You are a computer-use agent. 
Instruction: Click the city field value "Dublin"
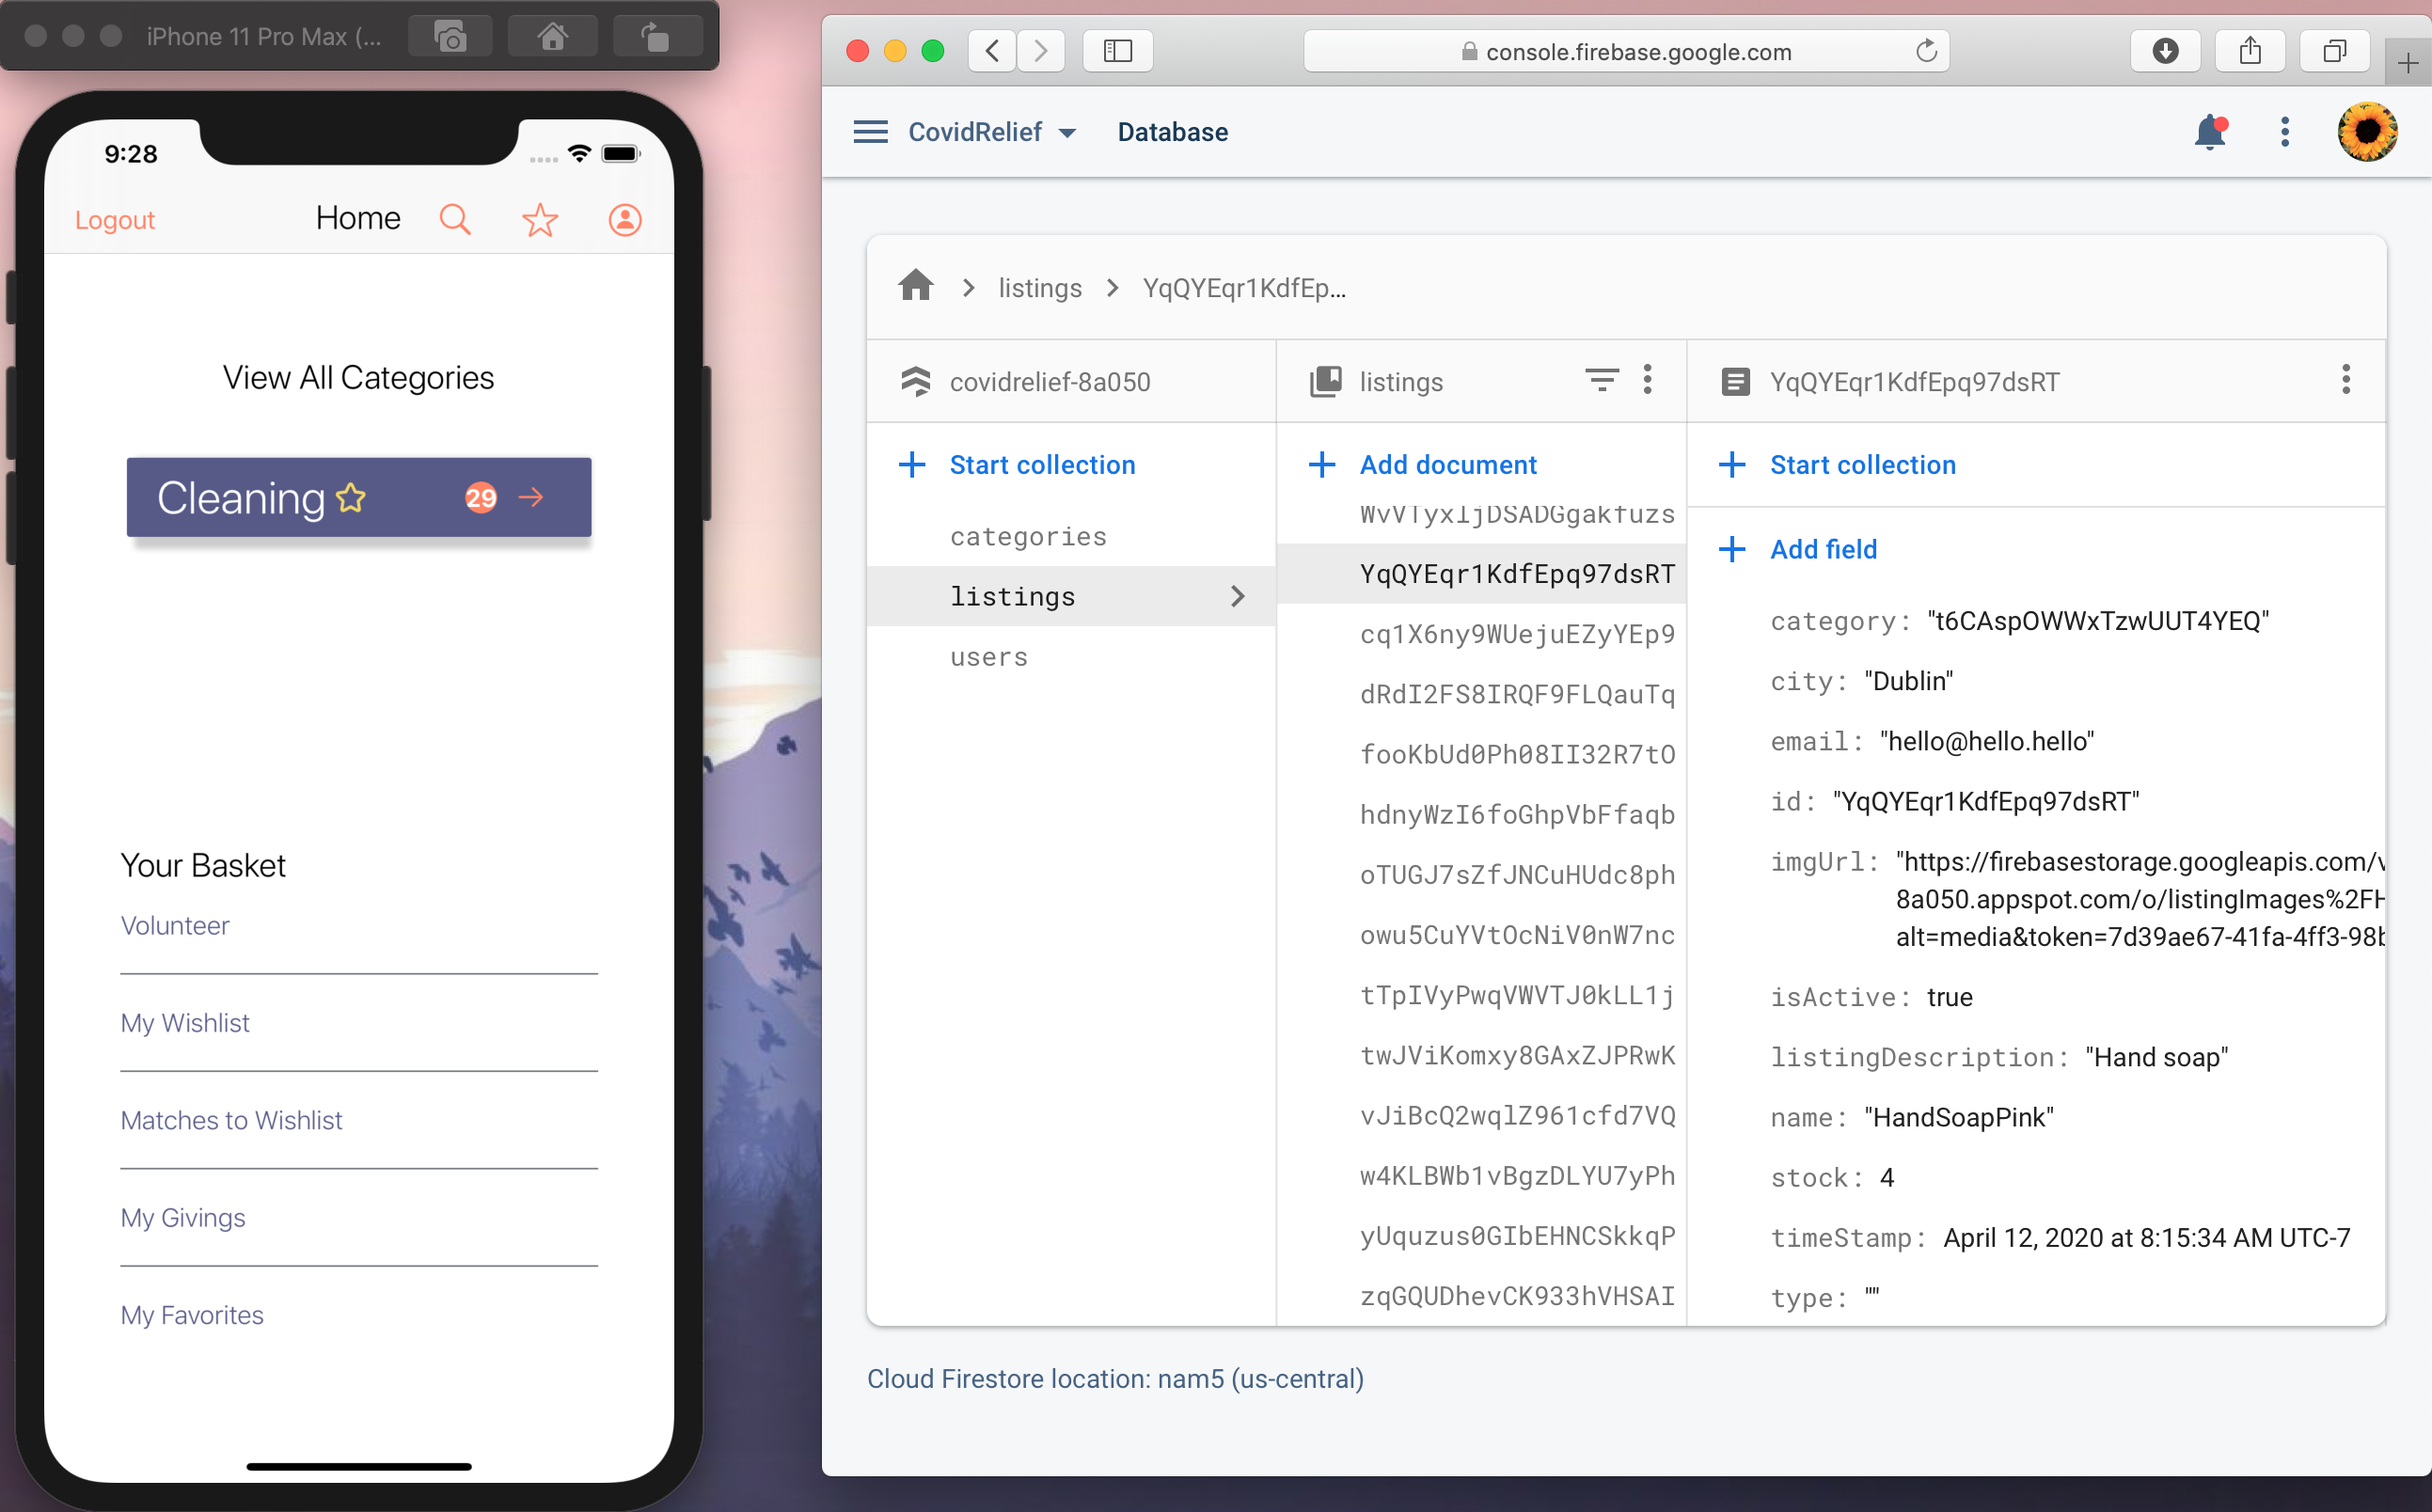[1908, 681]
